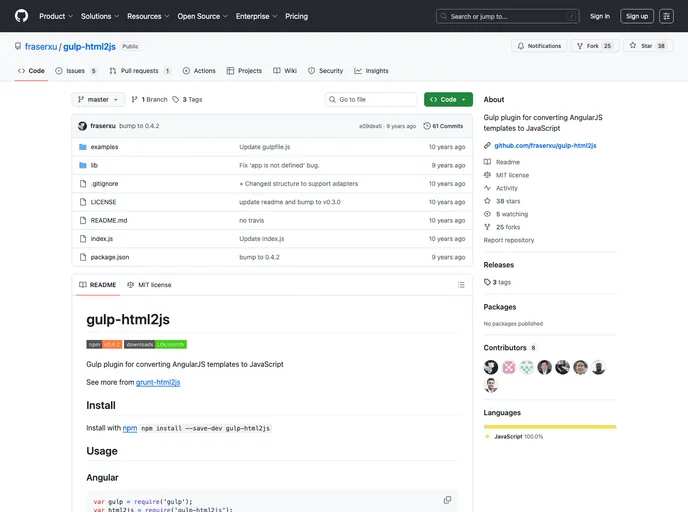The image size is (688, 512).
Task: Copy the Angular code snippet
Action: coord(447,500)
